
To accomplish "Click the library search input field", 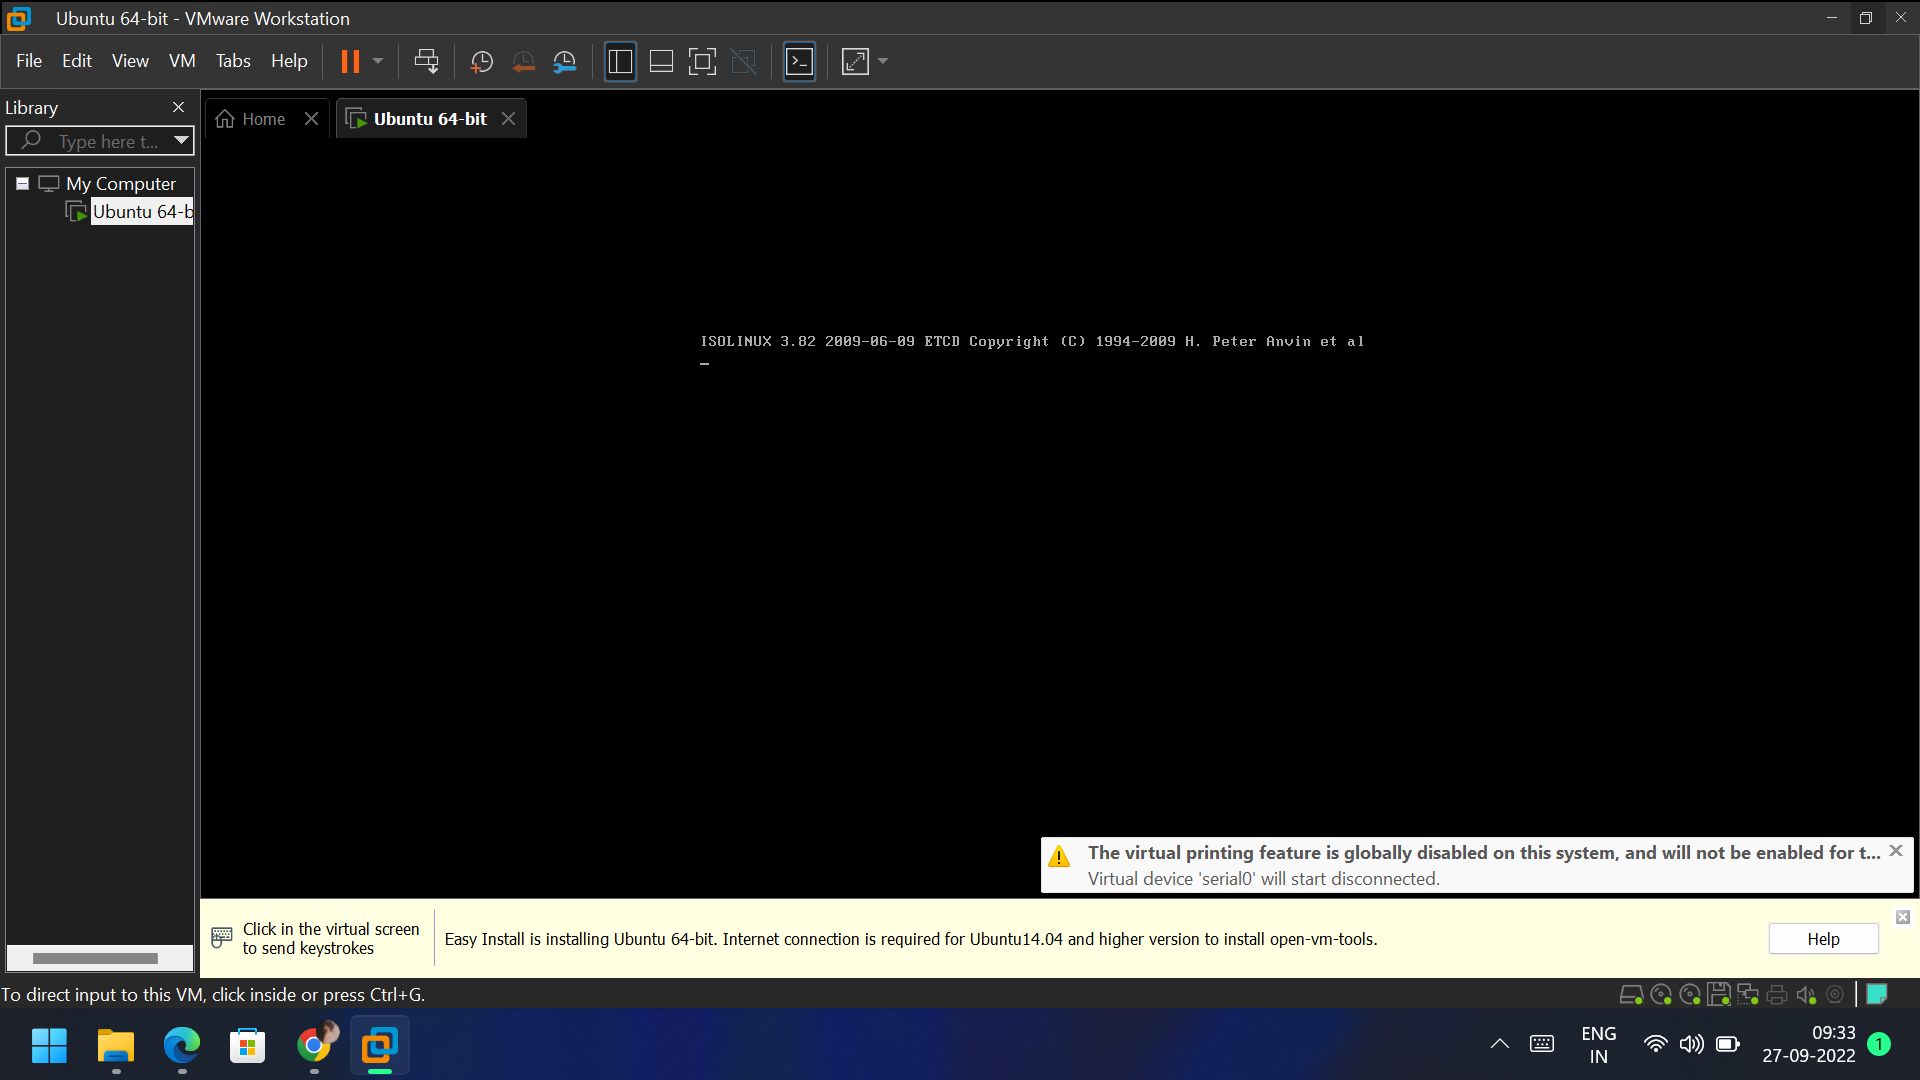I will pos(108,142).
